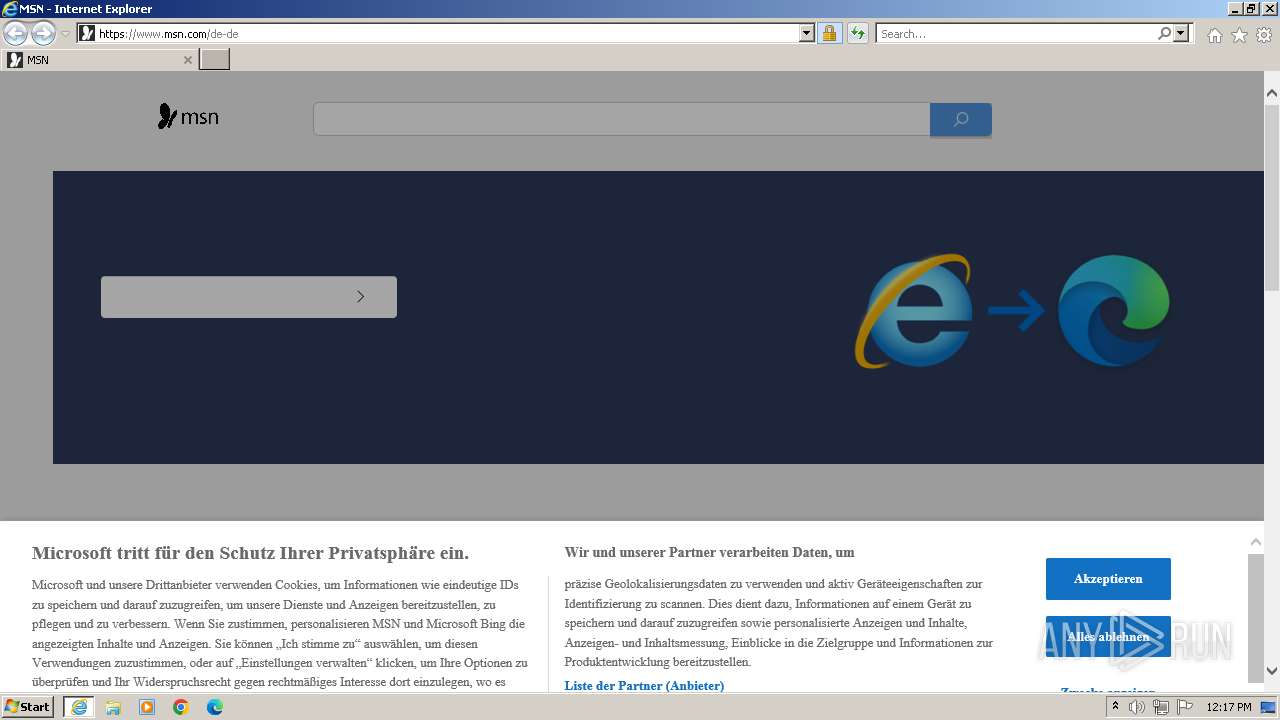The image size is (1280, 720).
Task: View the security report lock icon
Action: (x=829, y=33)
